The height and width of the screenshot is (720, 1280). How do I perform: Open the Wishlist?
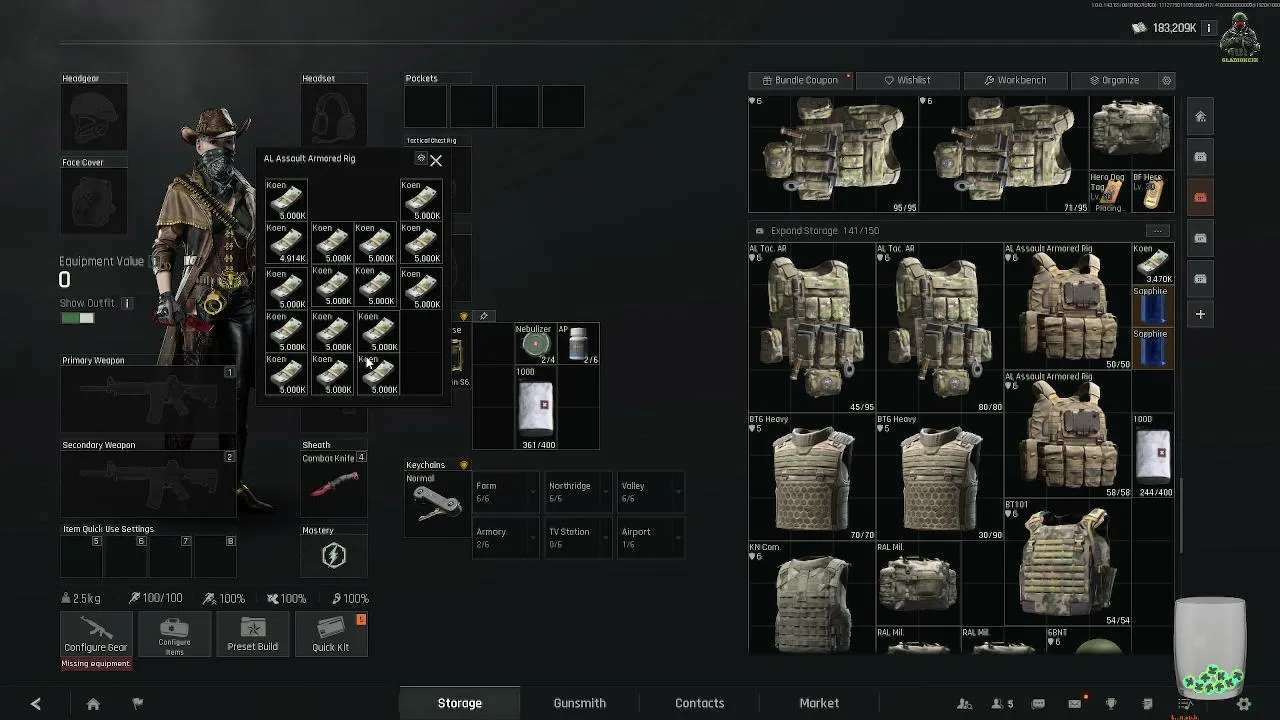click(907, 80)
